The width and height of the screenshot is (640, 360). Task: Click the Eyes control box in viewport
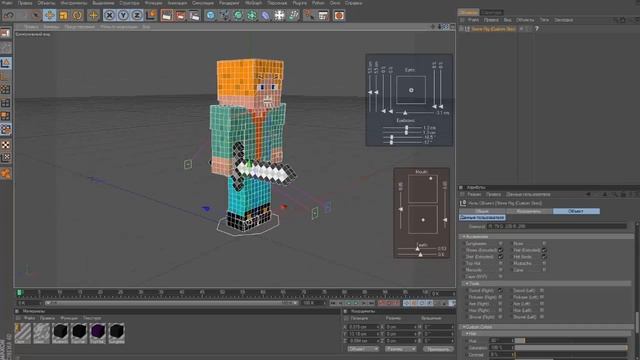(411, 90)
